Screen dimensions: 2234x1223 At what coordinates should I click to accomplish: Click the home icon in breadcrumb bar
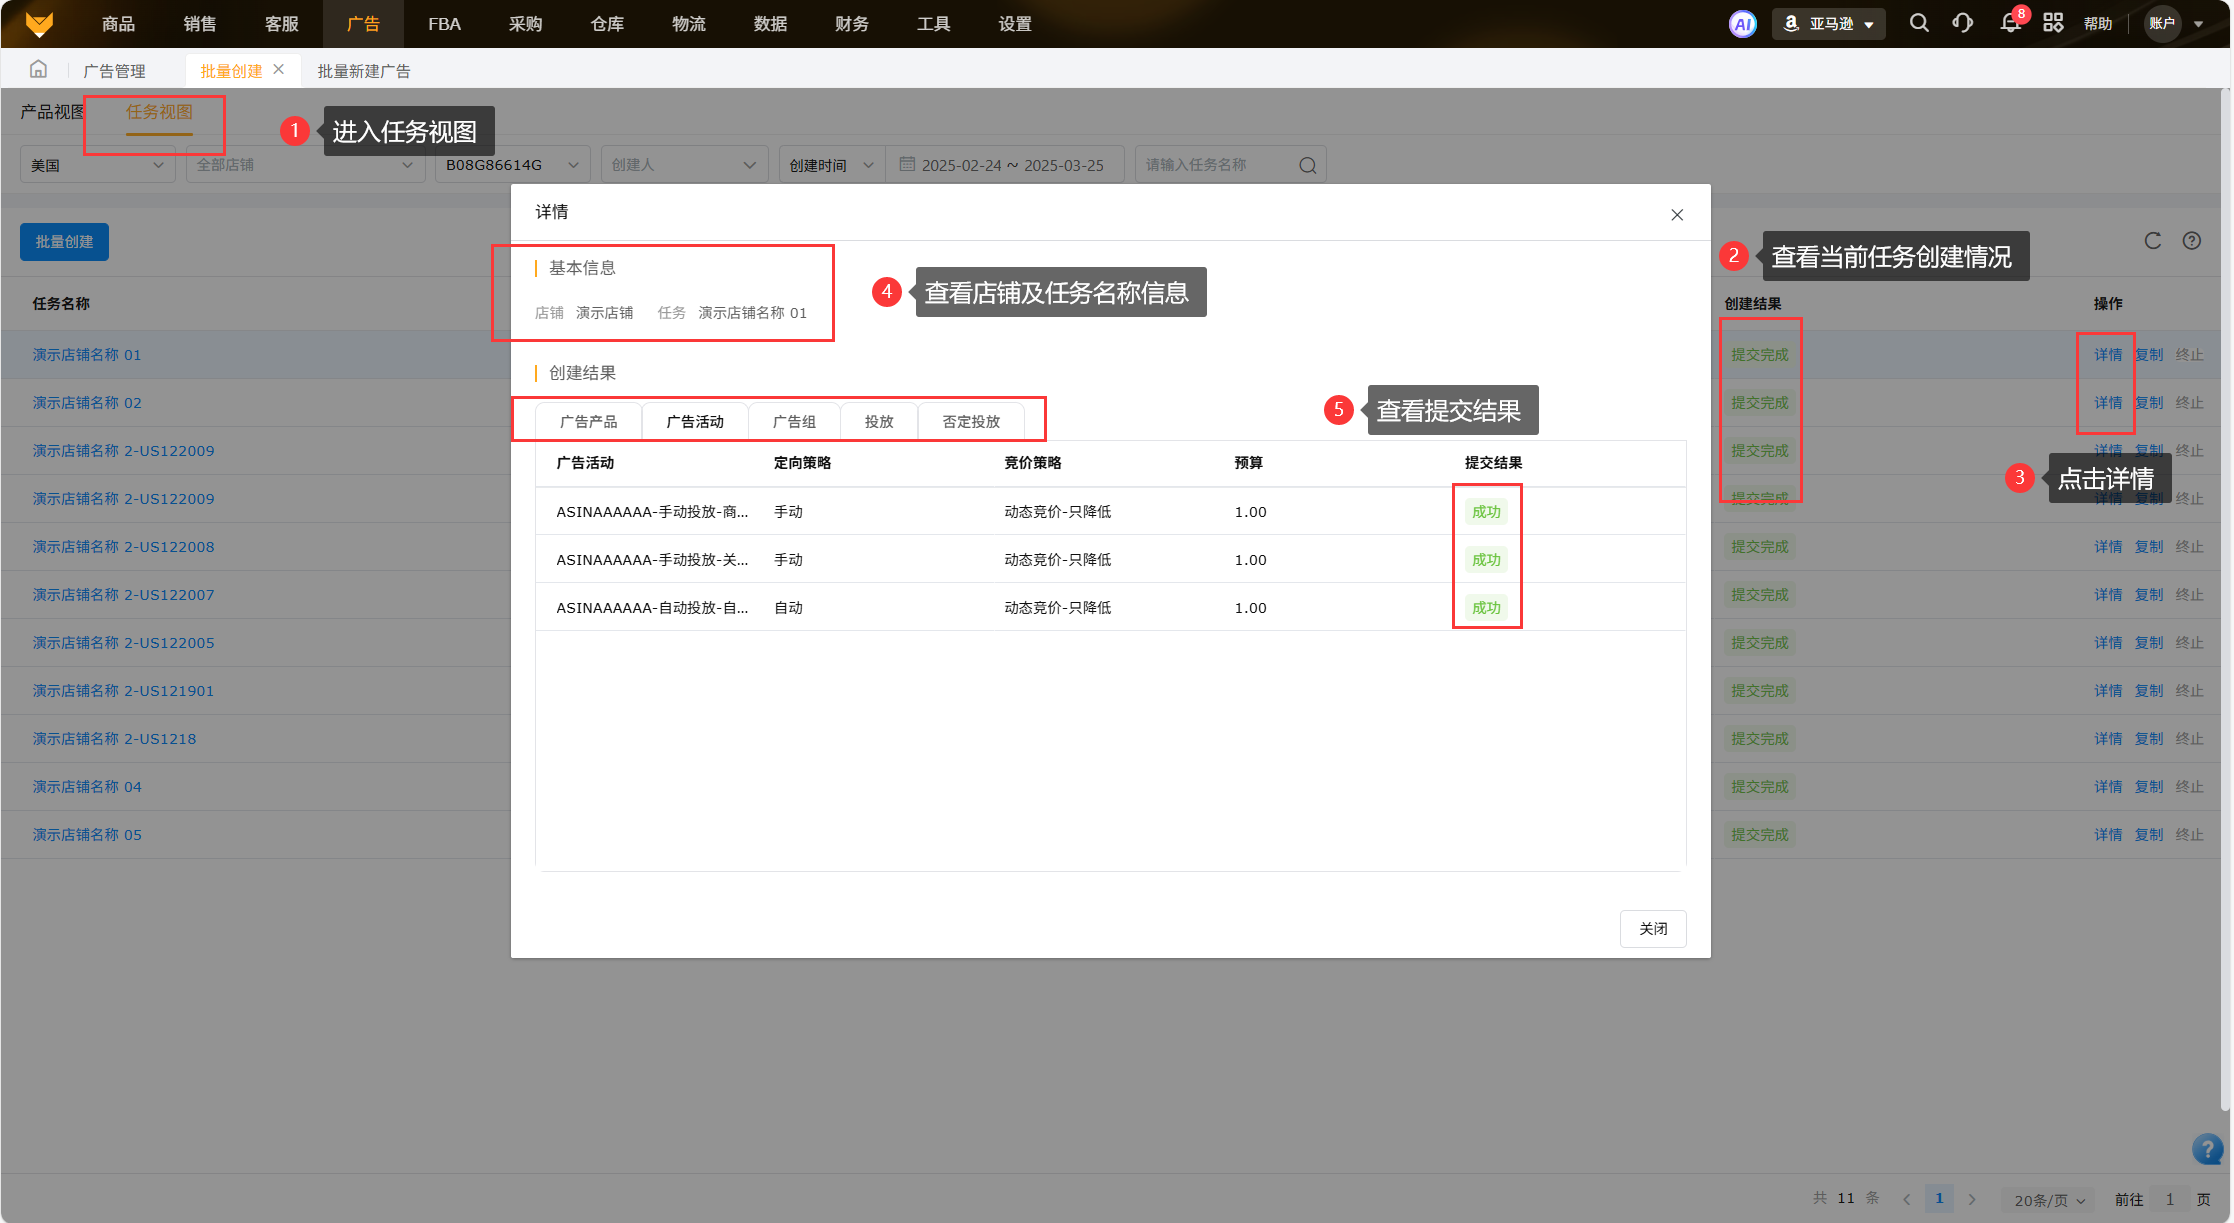tap(38, 70)
